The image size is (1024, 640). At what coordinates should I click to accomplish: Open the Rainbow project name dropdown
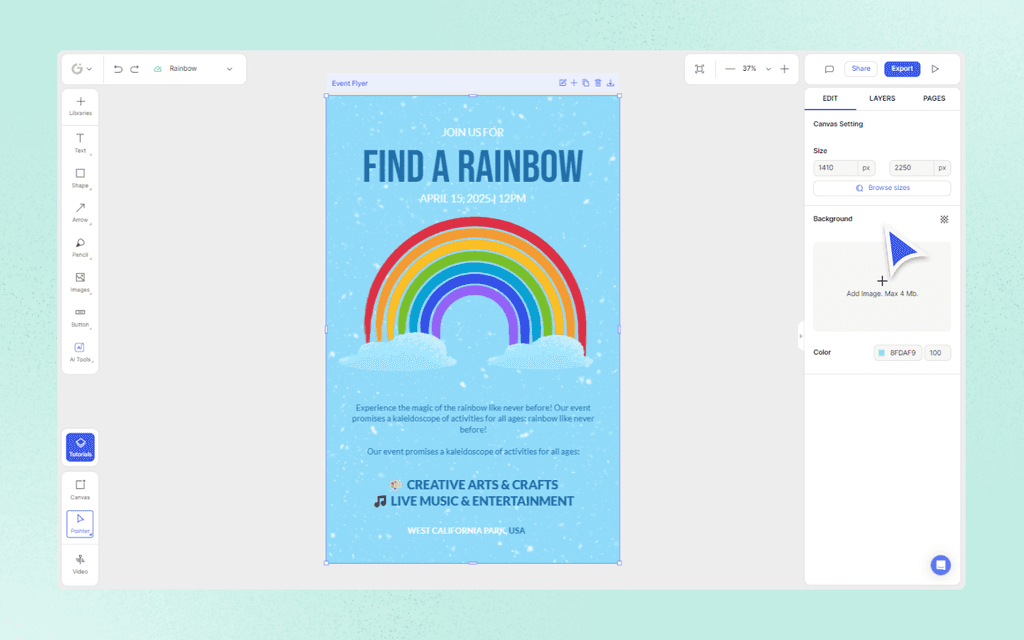230,68
